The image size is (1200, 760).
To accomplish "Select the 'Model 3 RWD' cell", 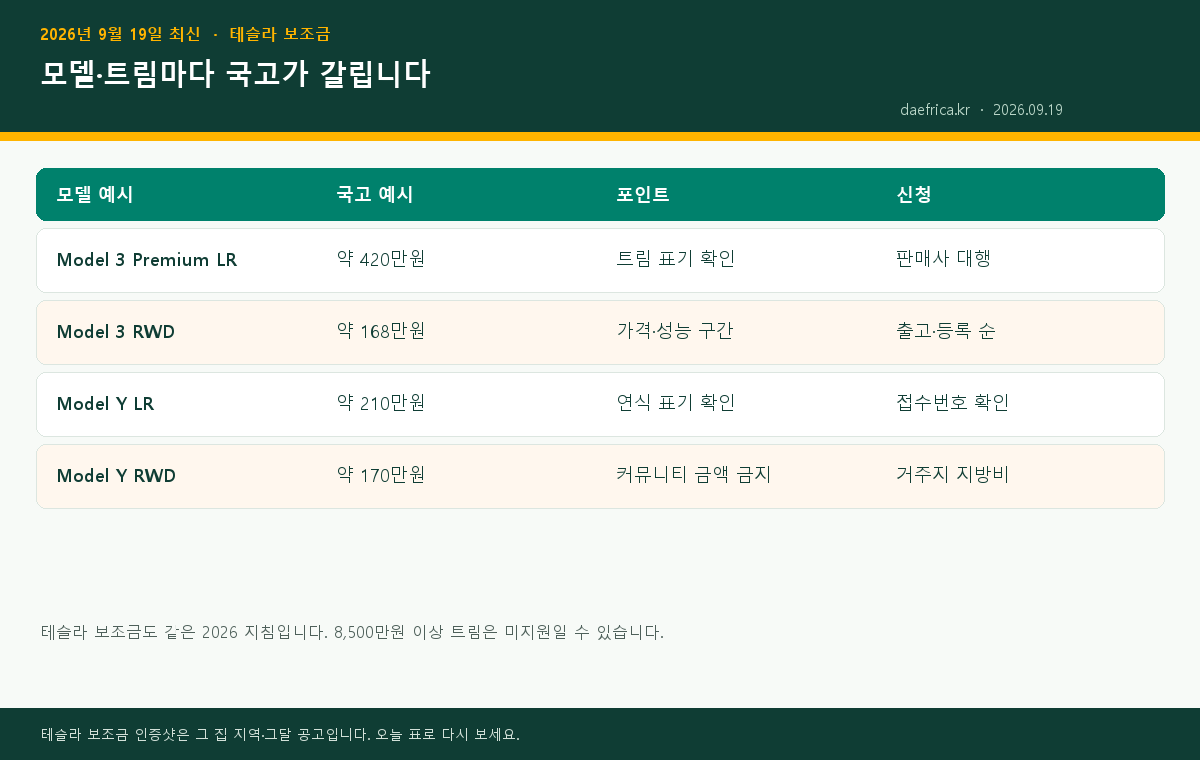I will [116, 332].
